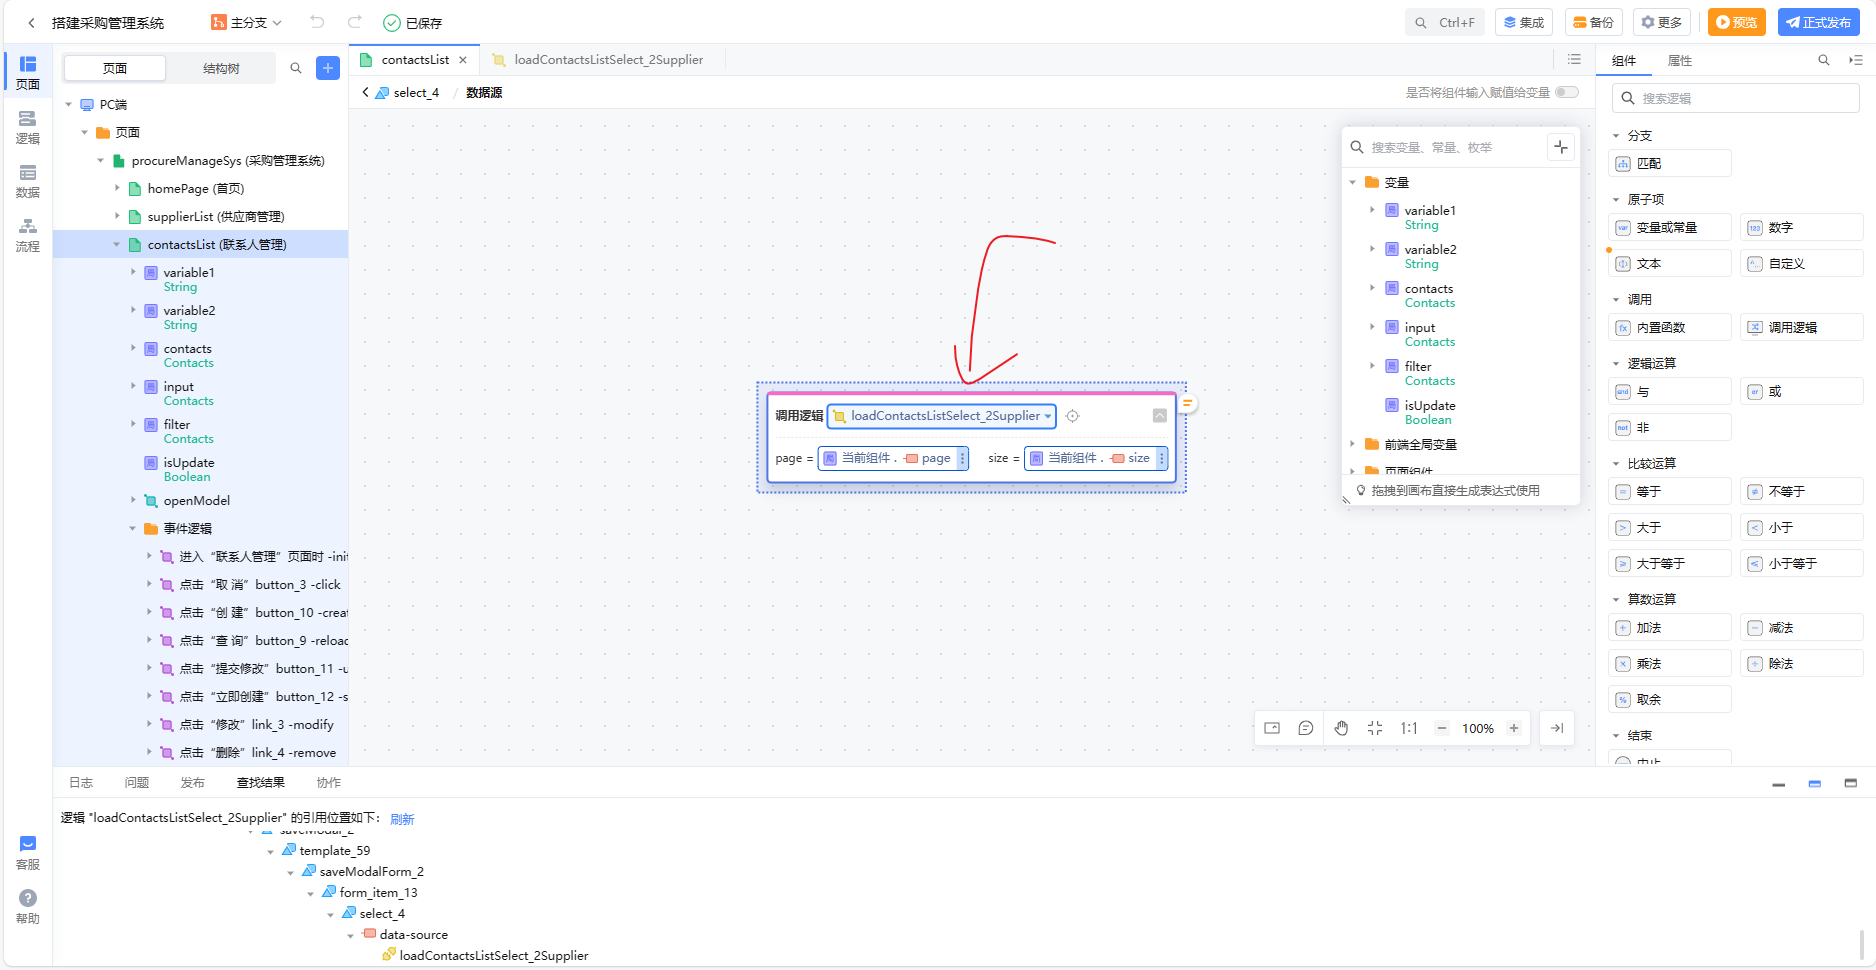This screenshot has width=1876, height=970.
Task: Expand the supplierList (供应商管理) tree node
Action: (116, 216)
